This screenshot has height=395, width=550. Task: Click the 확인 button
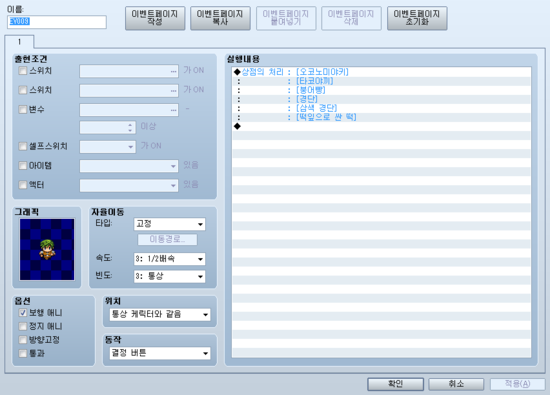[395, 384]
